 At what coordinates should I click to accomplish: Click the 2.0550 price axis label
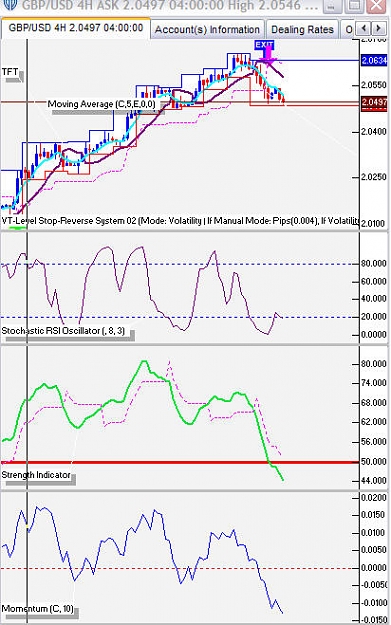(x=373, y=85)
